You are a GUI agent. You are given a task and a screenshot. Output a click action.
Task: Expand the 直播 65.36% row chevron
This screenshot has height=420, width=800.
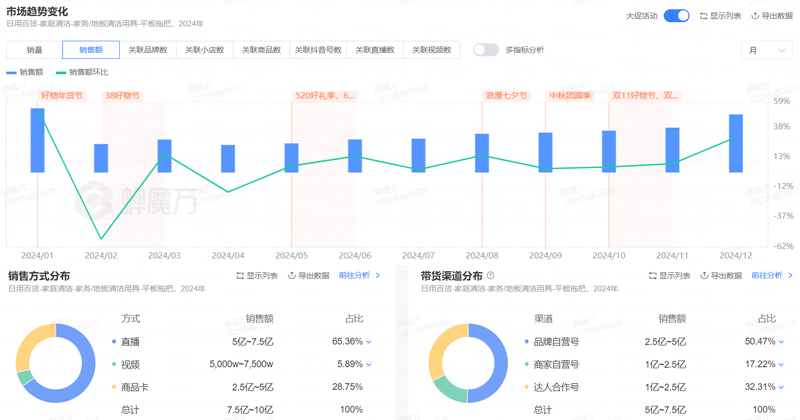pyautogui.click(x=369, y=342)
